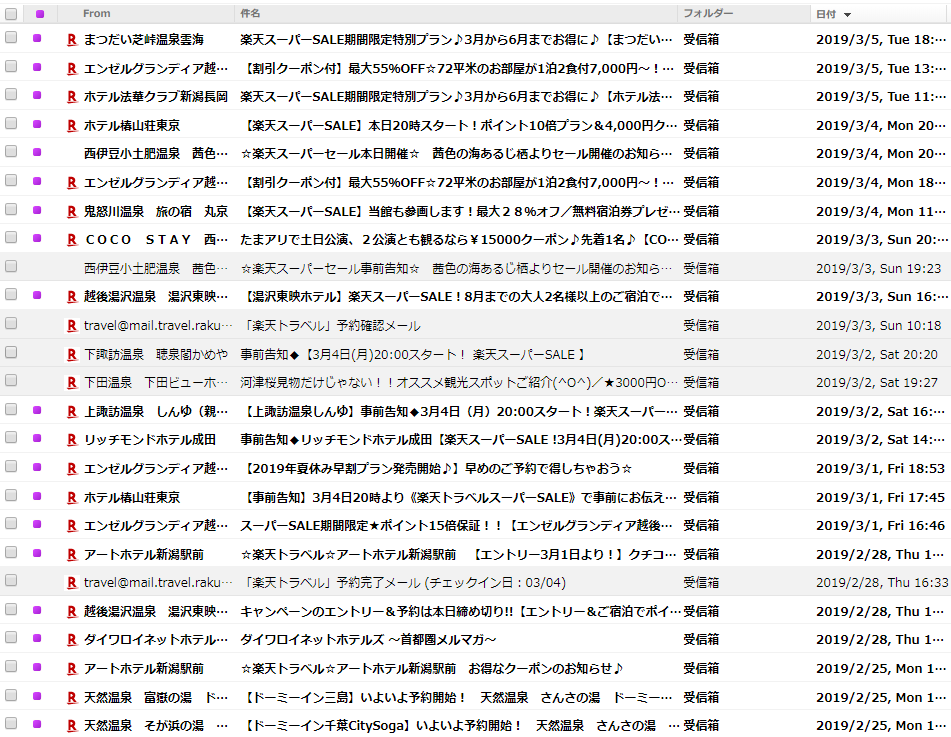Click the Rakuten icon beside まつだい芝峠温泉雲海
The height and width of the screenshot is (737, 951).
point(72,40)
